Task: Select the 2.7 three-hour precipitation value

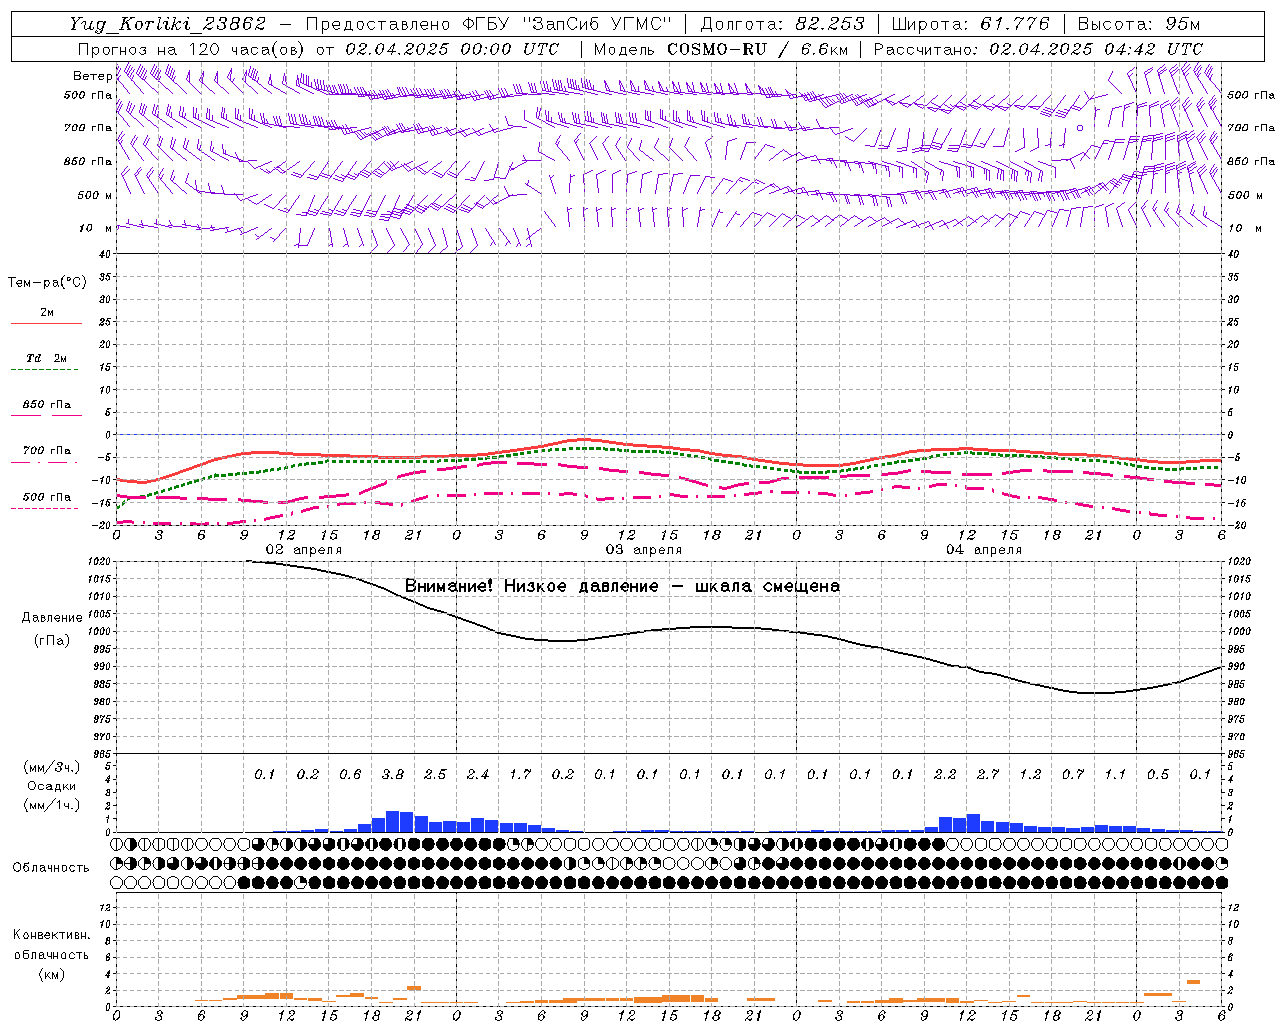Action: click(x=988, y=774)
